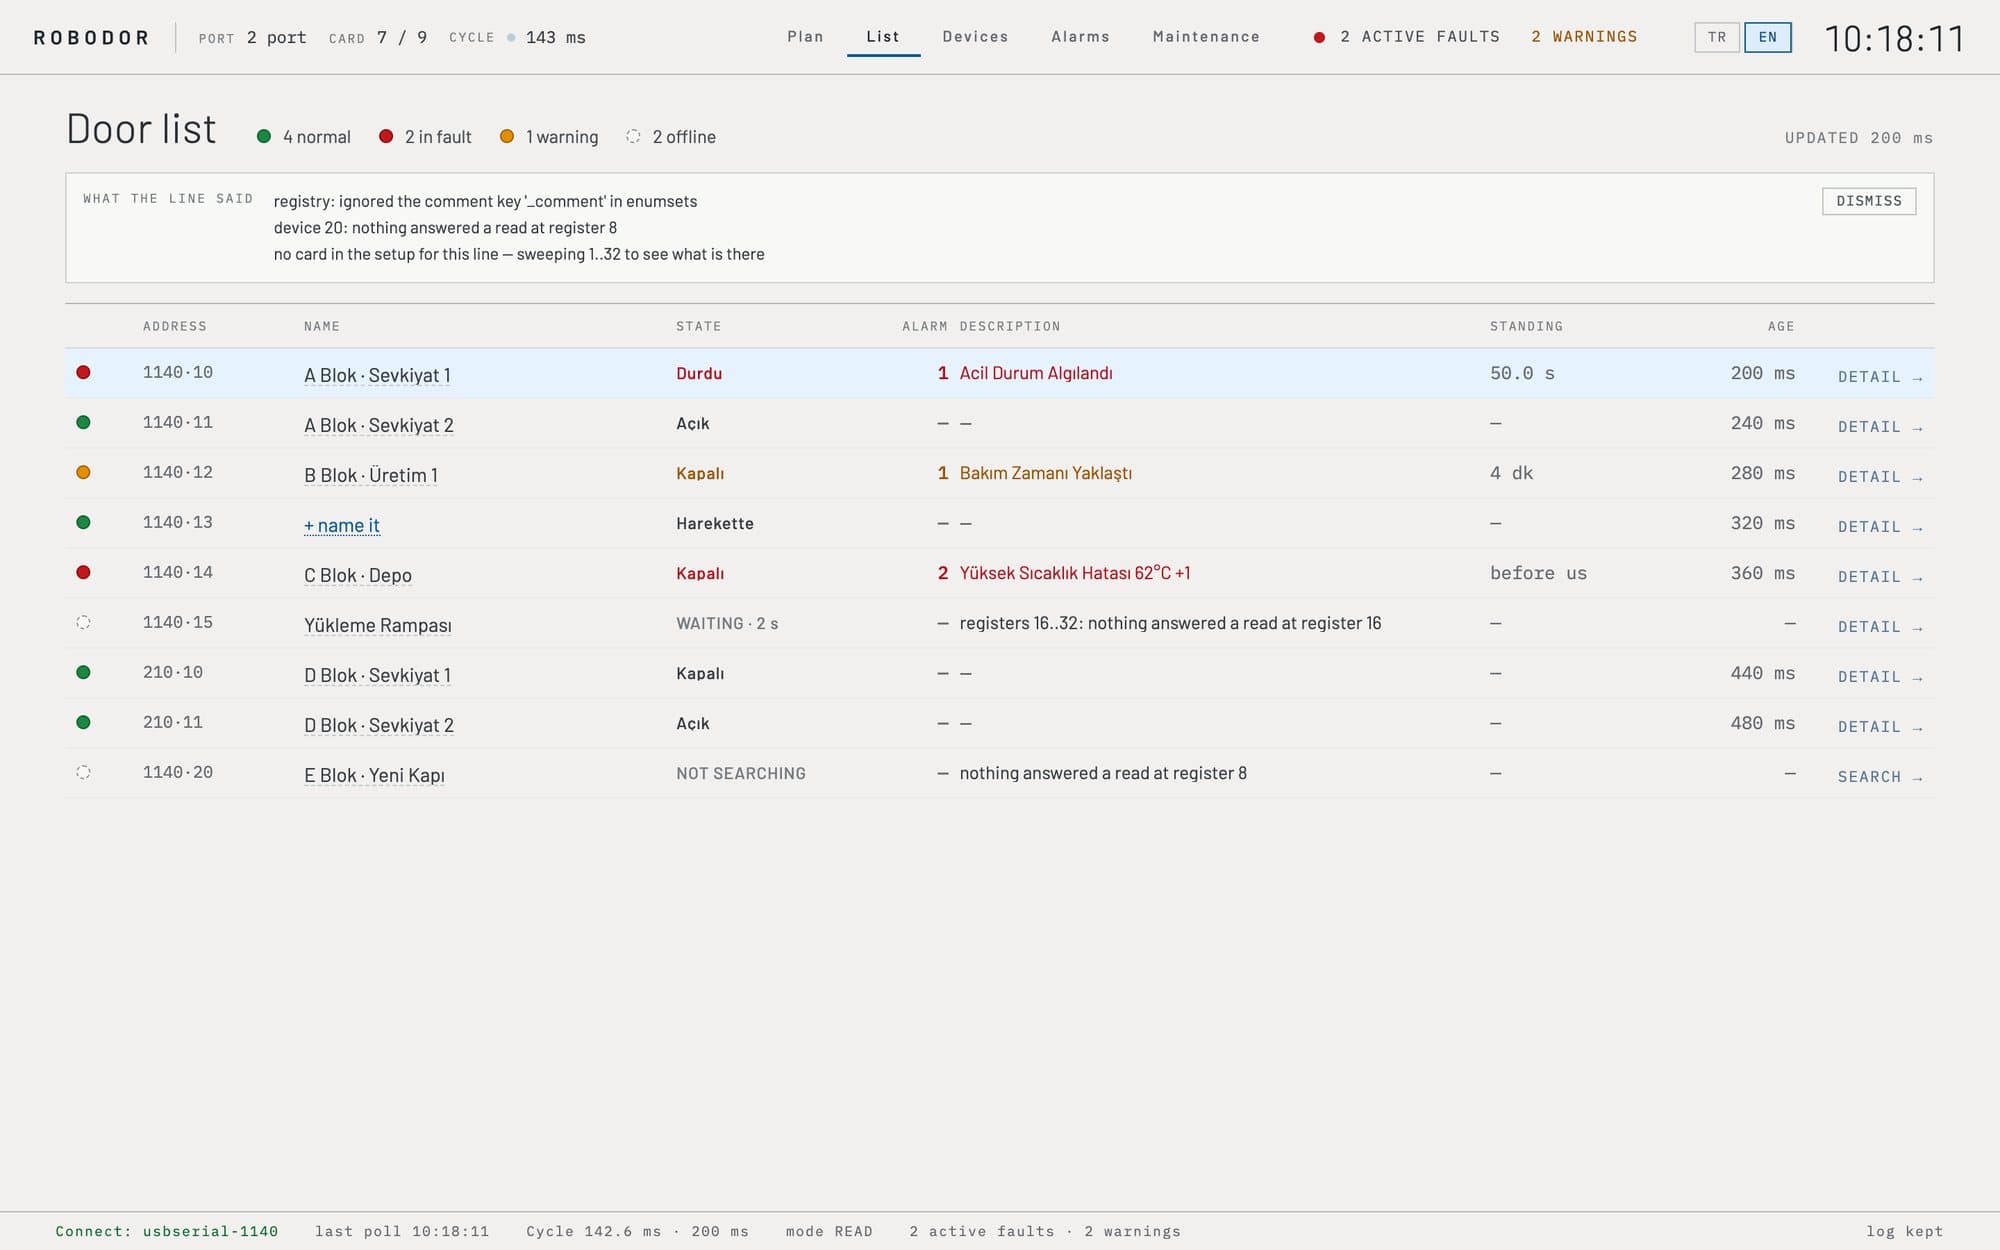Click the 'C Blok · Depo' name

click(358, 575)
